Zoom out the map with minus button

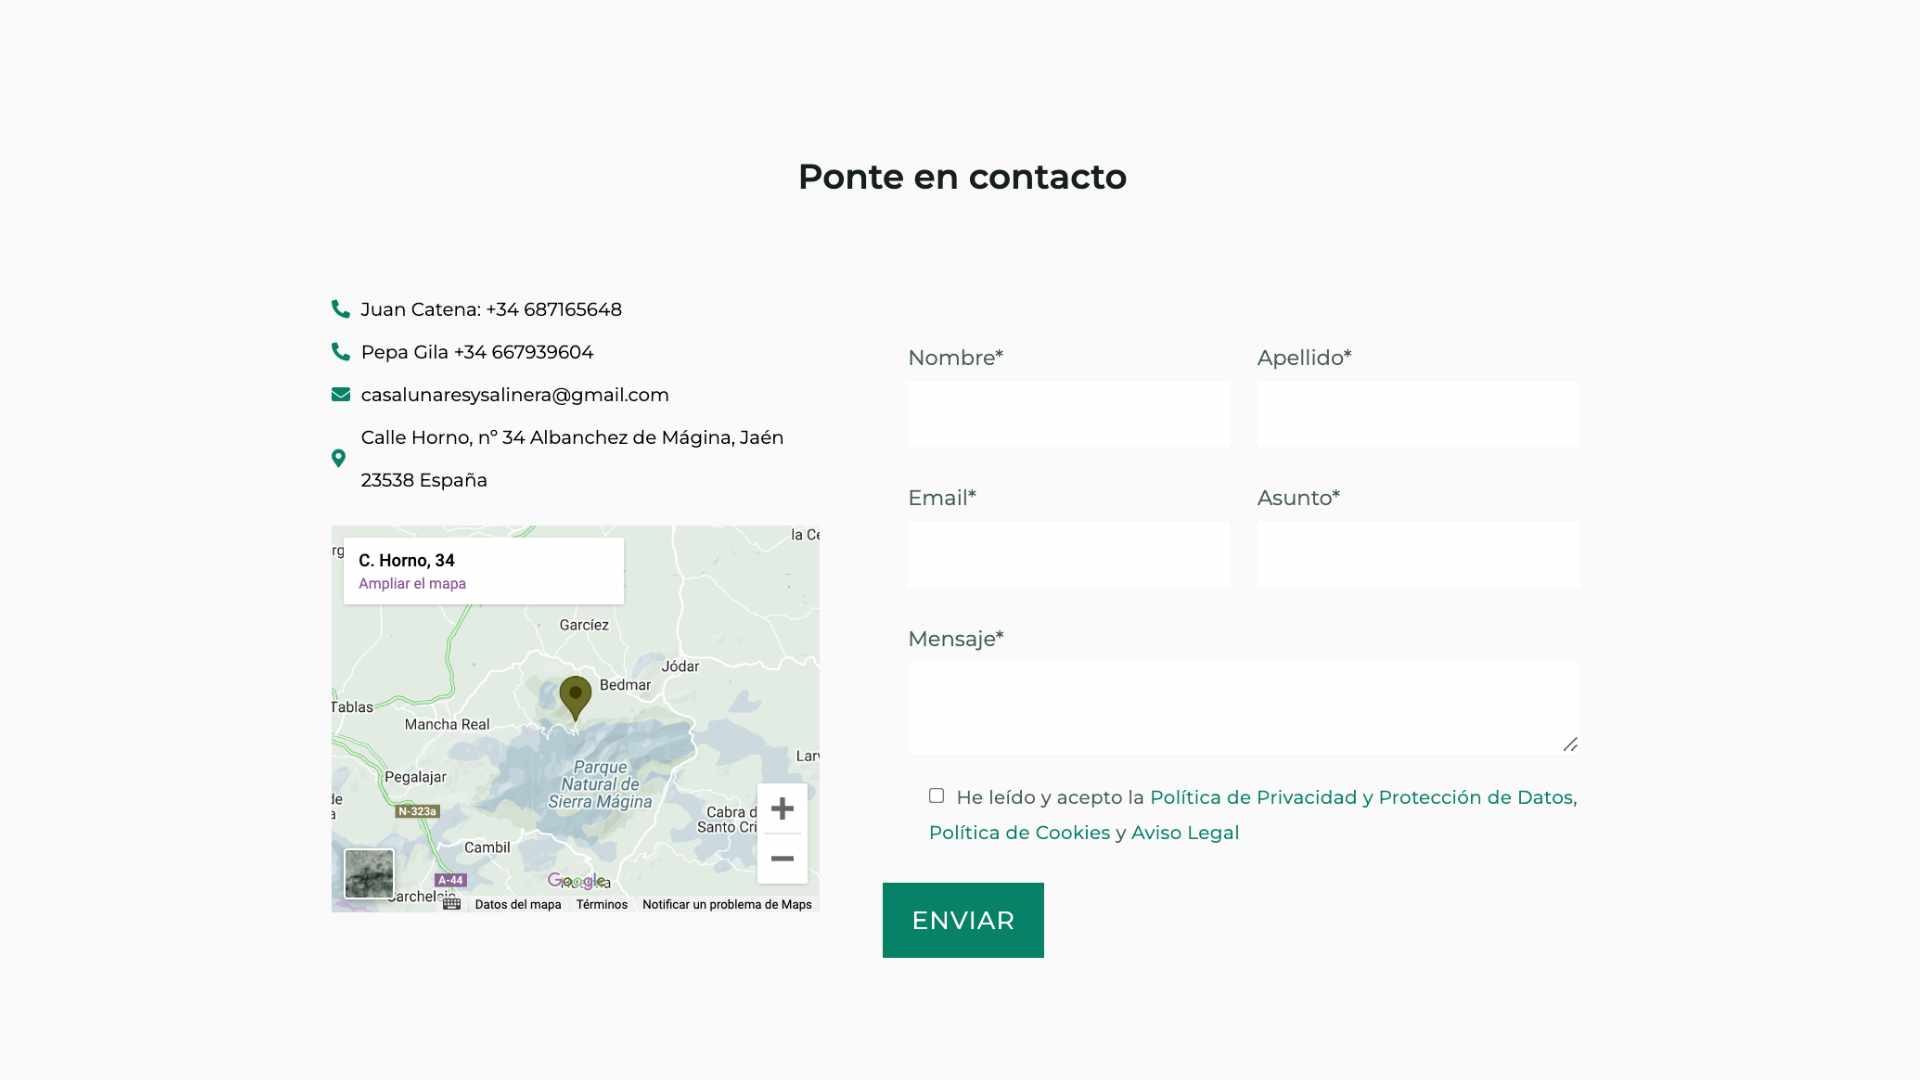[x=782, y=859]
